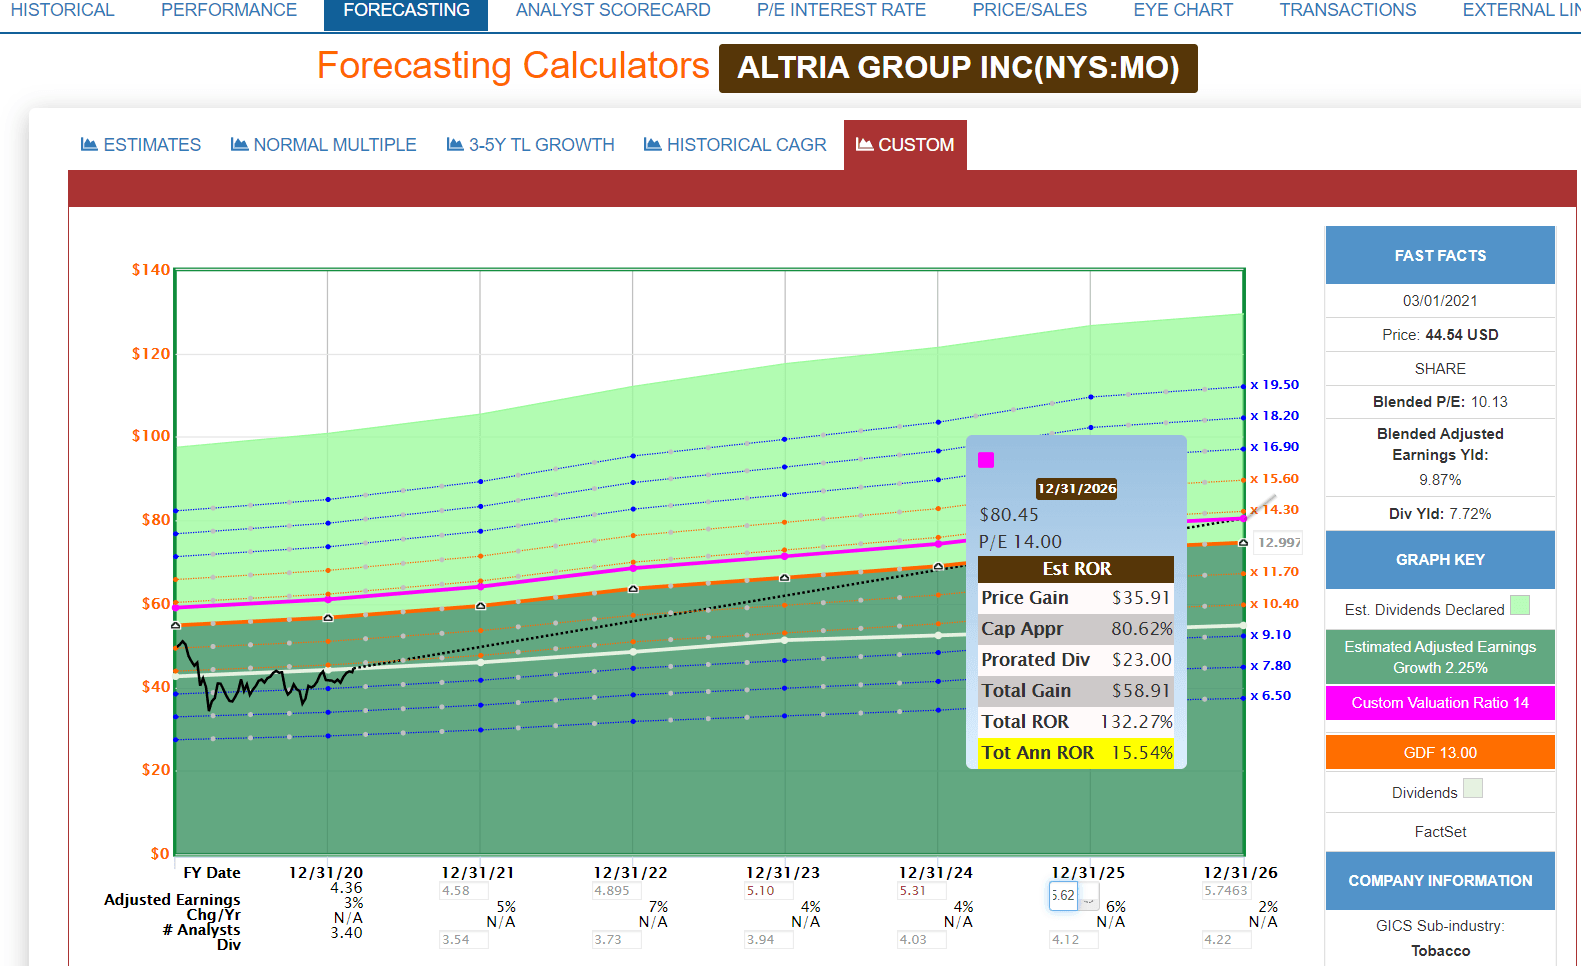Click the spinner arrows beside the 5.62 field

(1089, 896)
